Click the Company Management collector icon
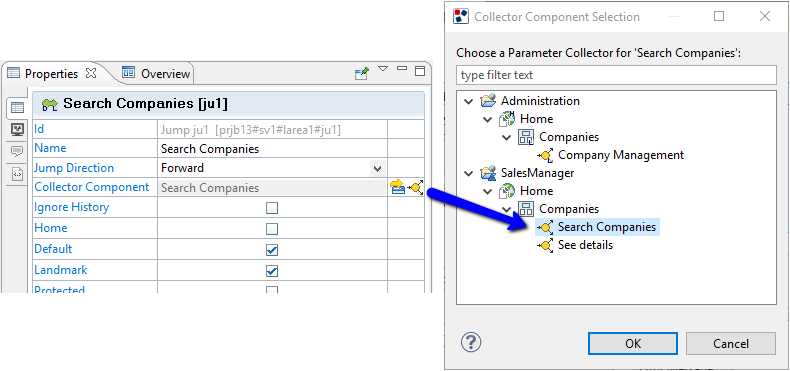 546,155
